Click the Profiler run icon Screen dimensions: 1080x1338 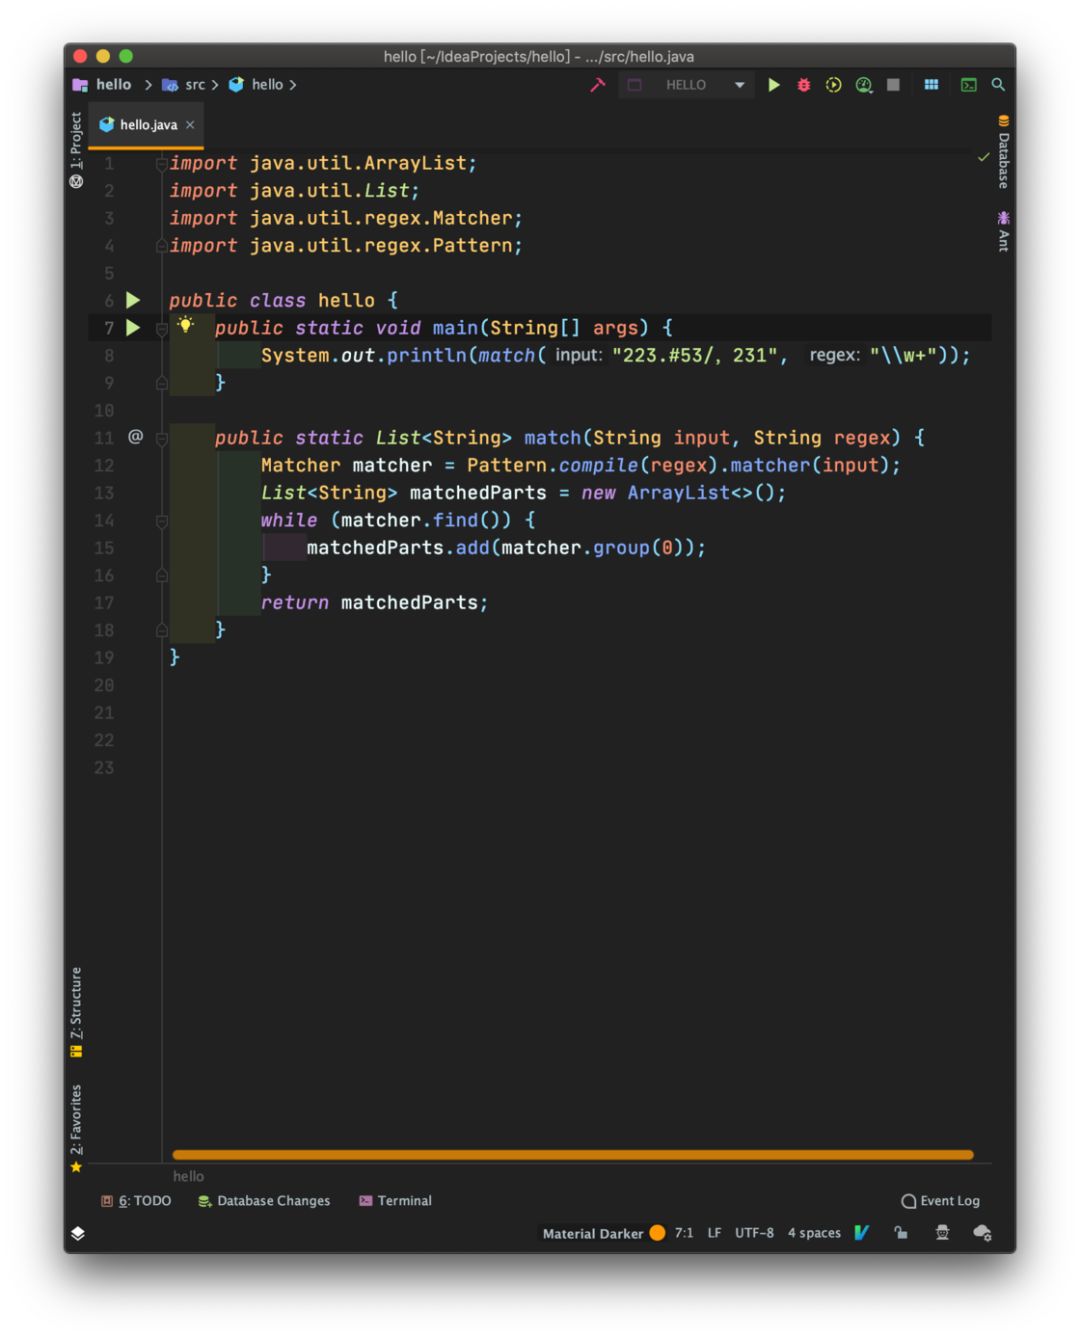pos(864,85)
